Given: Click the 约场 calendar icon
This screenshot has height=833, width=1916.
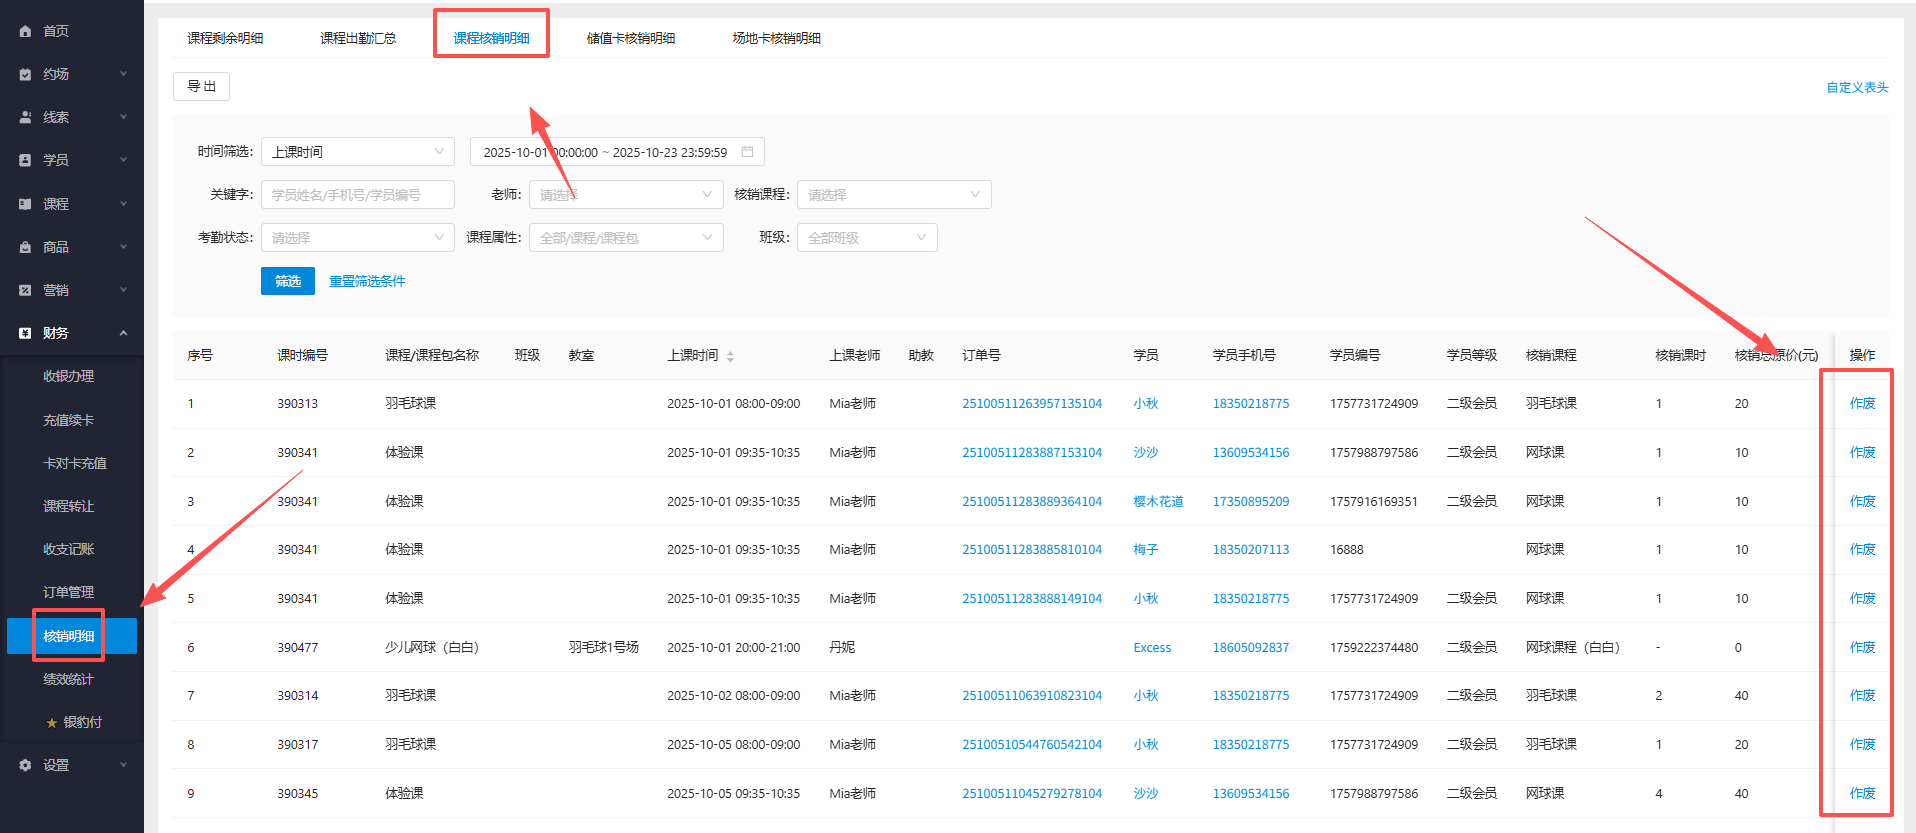Looking at the screenshot, I should (x=25, y=74).
